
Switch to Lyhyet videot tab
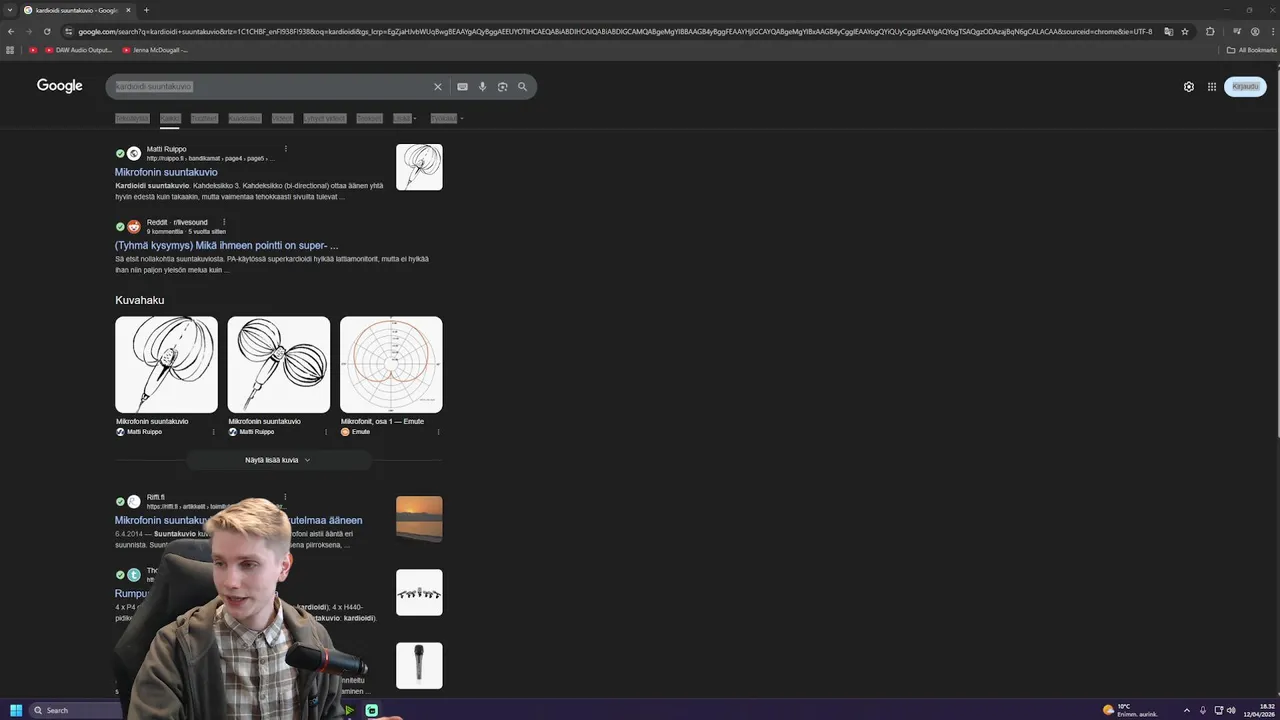point(324,118)
